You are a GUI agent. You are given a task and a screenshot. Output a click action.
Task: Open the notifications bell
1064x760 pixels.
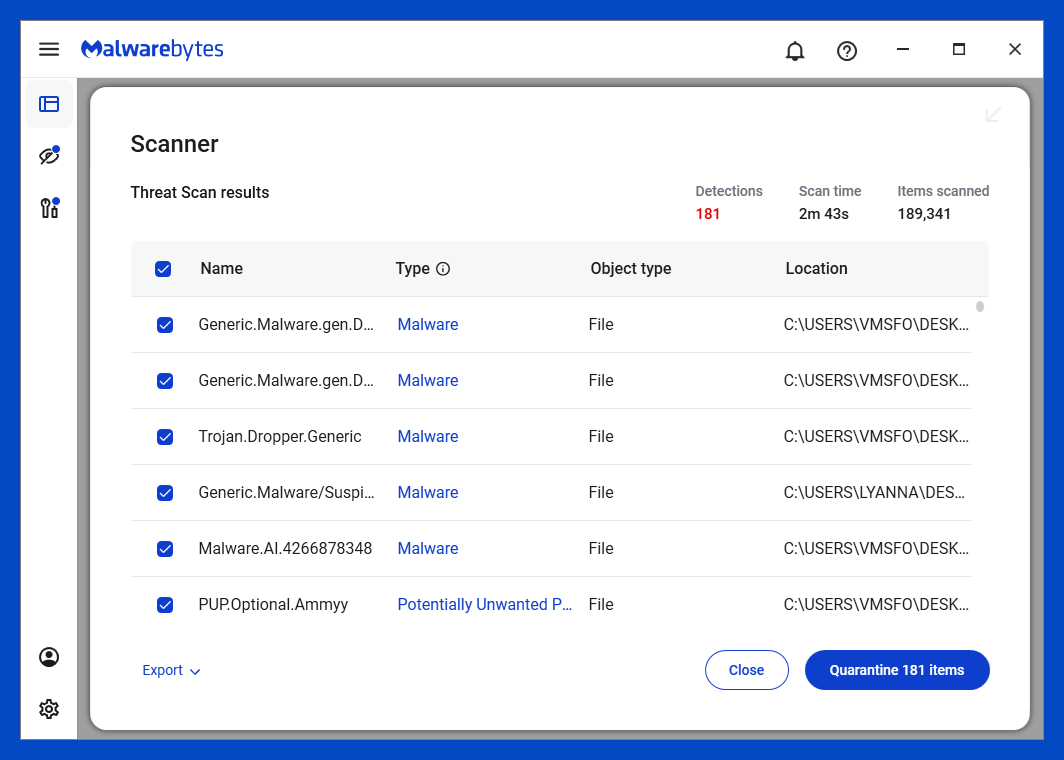point(795,51)
